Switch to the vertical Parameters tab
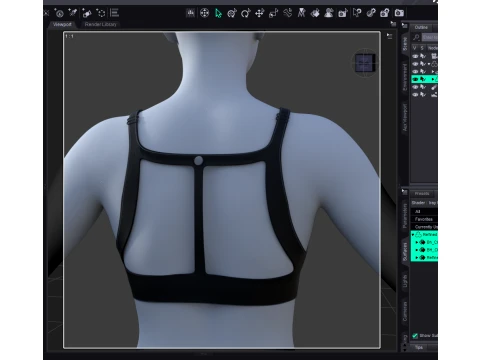The width and height of the screenshot is (480, 360). (405, 216)
